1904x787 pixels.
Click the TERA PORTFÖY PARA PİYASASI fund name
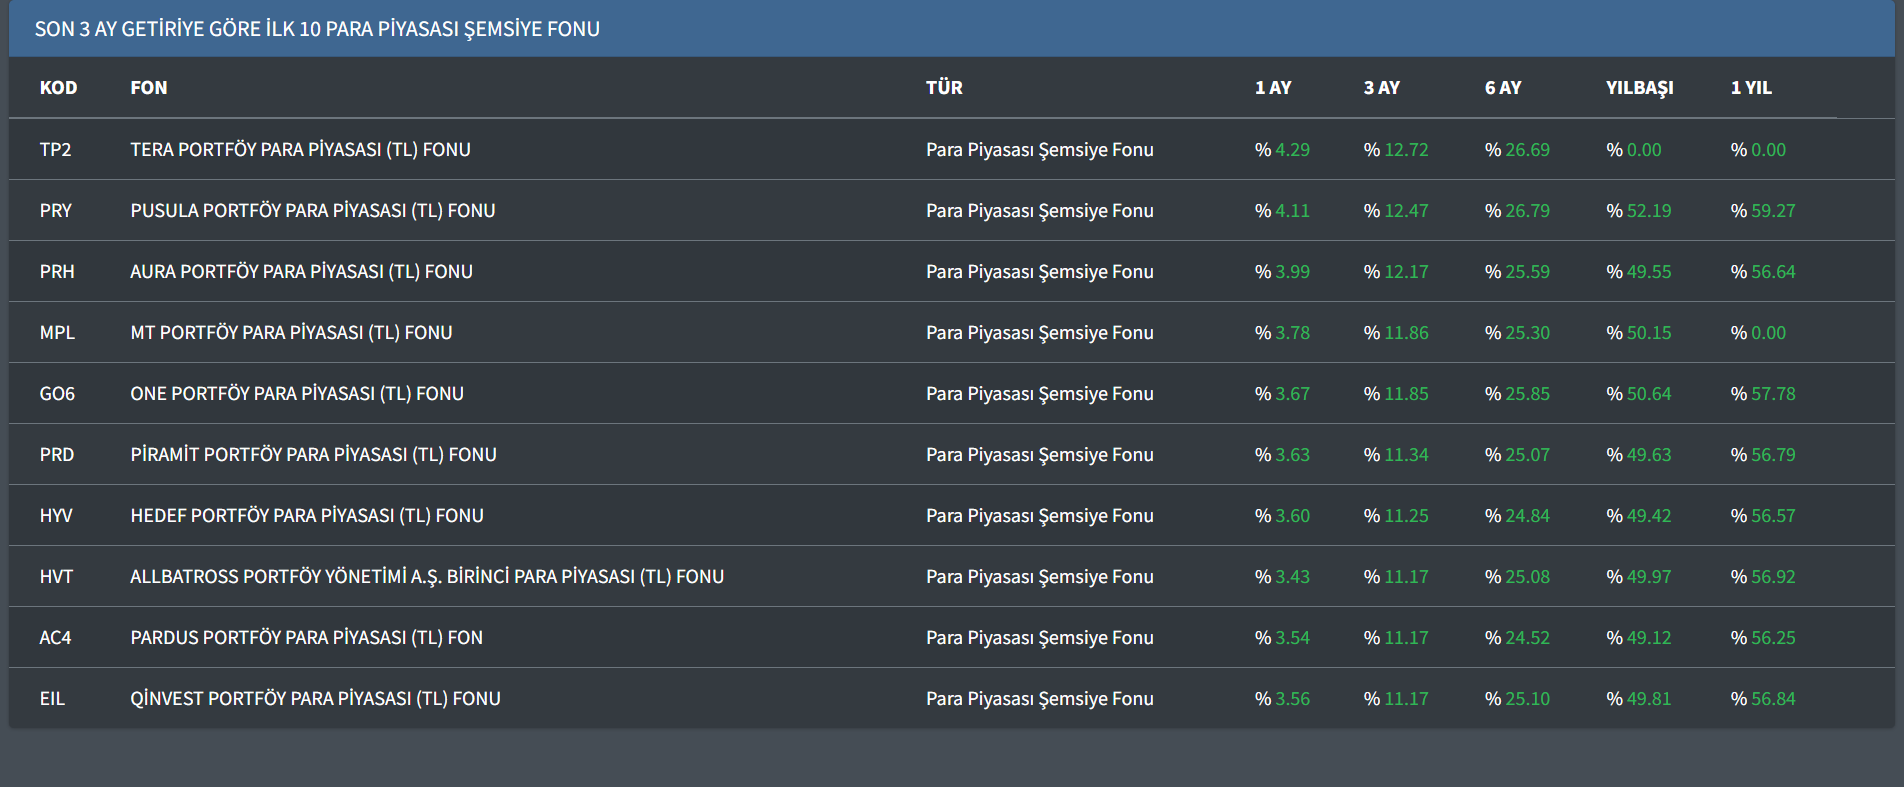tap(300, 150)
